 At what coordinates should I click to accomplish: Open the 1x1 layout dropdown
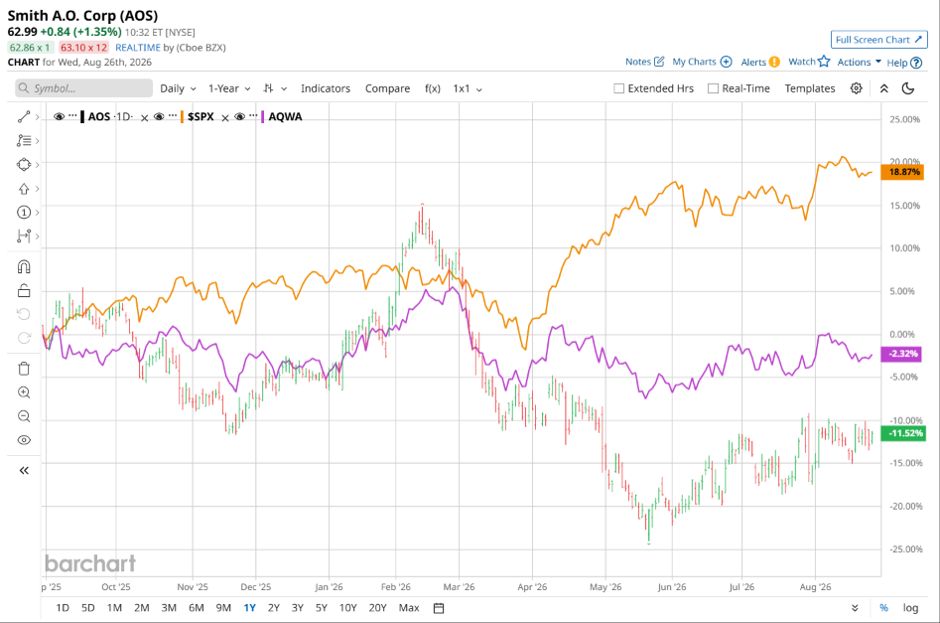pyautogui.click(x=468, y=88)
